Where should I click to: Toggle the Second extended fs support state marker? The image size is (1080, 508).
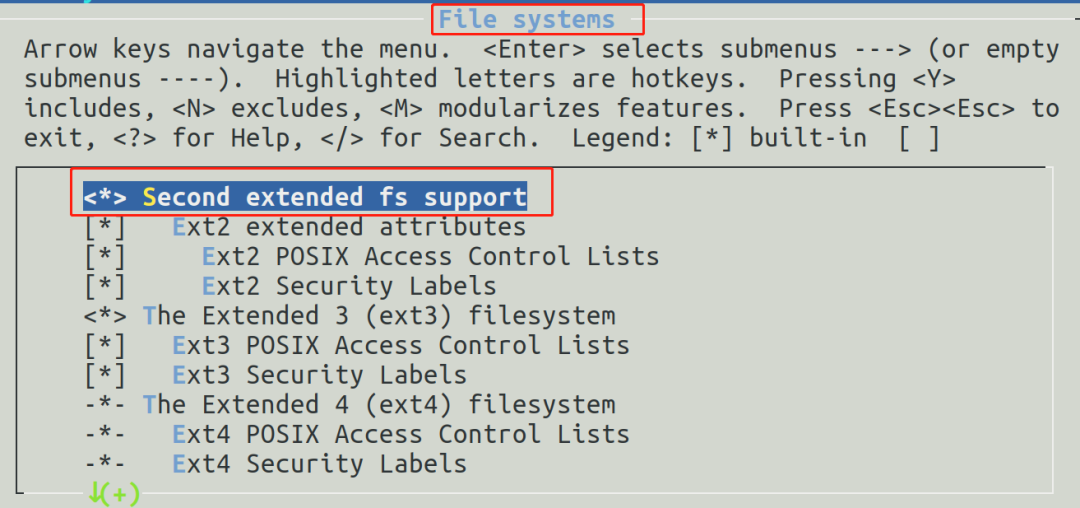click(105, 197)
